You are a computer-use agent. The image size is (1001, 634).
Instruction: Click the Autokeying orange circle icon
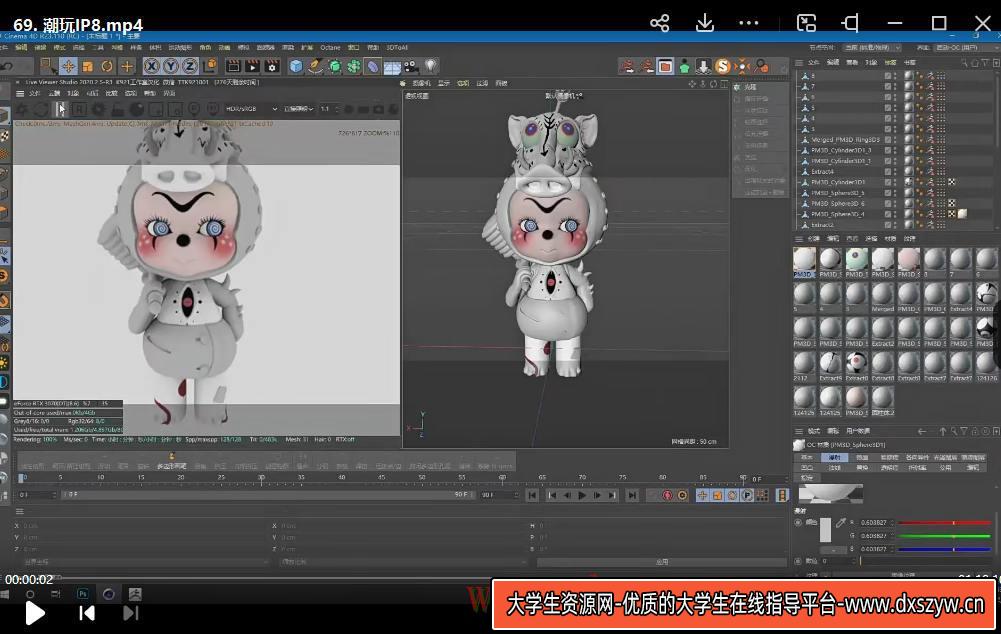[x=682, y=495]
